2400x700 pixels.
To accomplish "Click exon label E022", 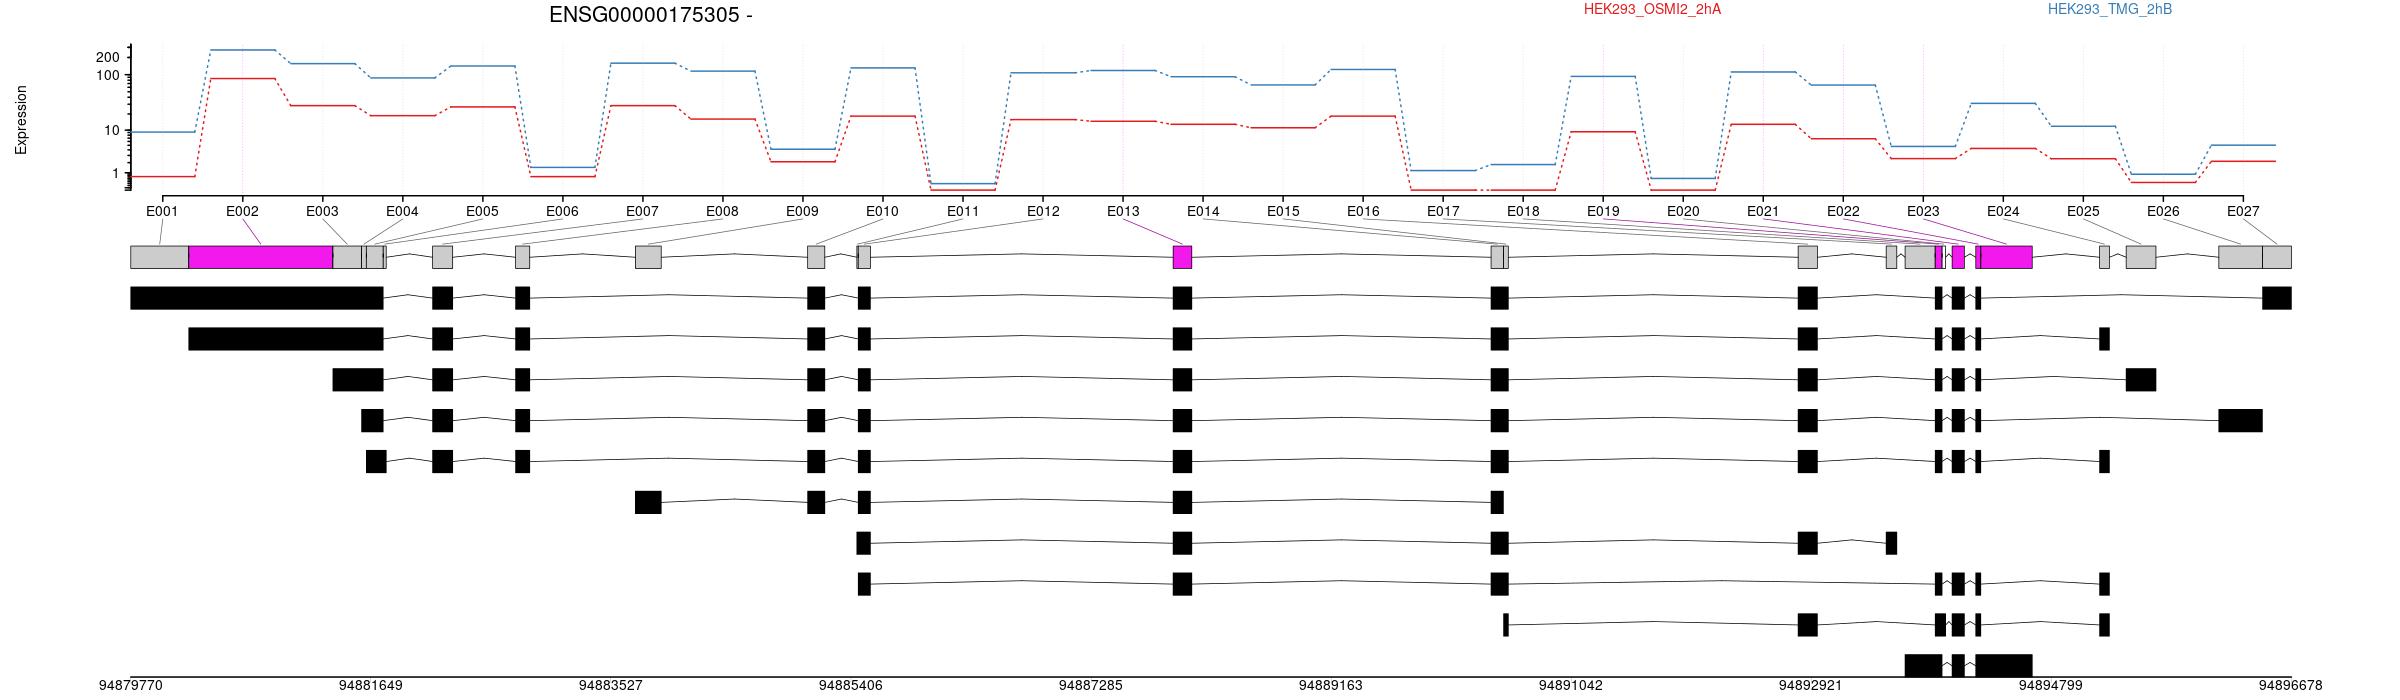I will (1843, 211).
